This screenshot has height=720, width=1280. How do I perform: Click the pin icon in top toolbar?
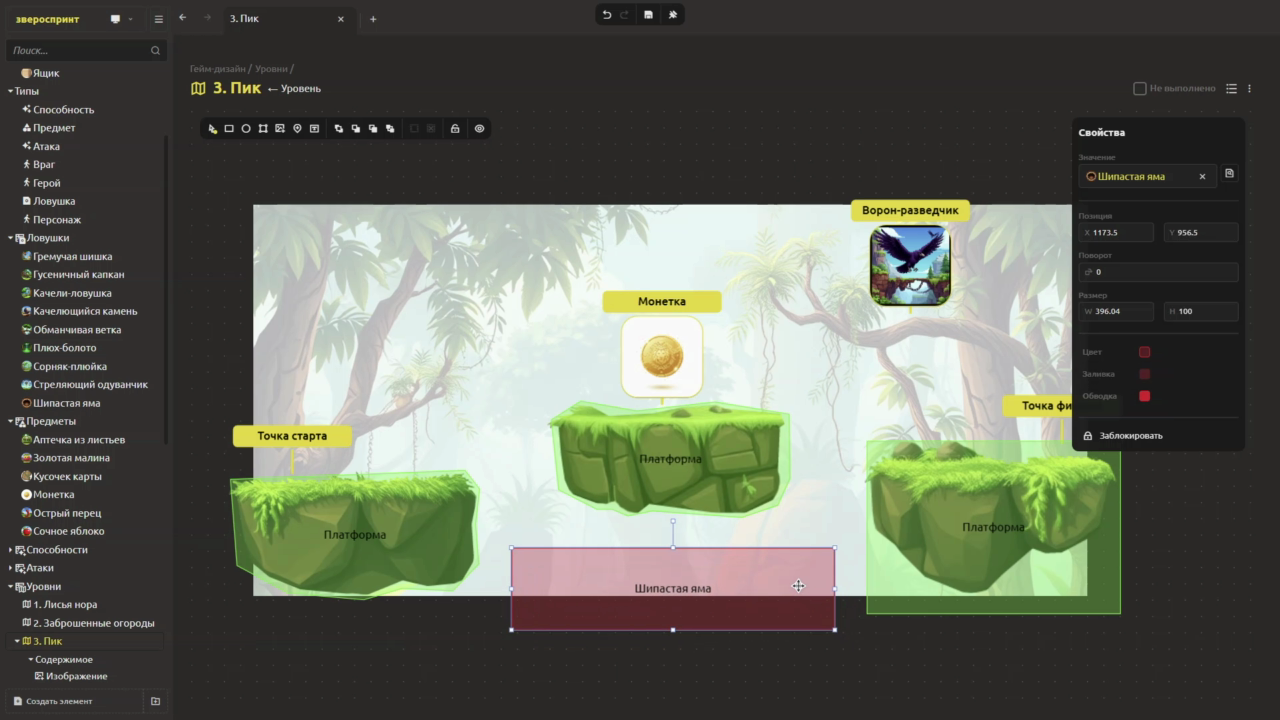pyautogui.click(x=672, y=15)
